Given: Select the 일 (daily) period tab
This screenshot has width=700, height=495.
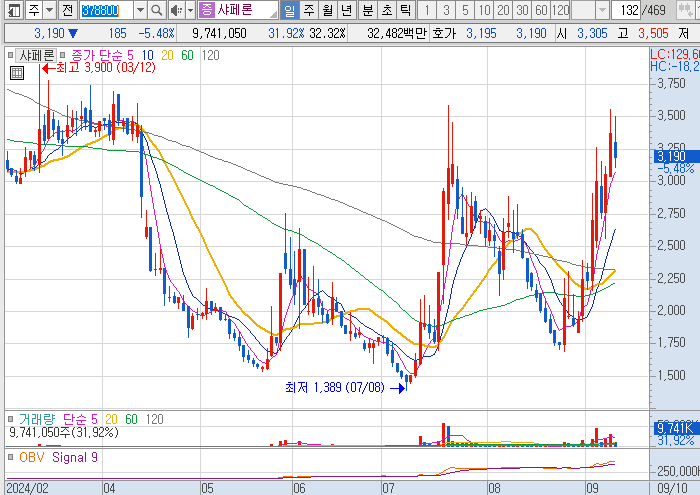Looking at the screenshot, I should click(x=290, y=10).
